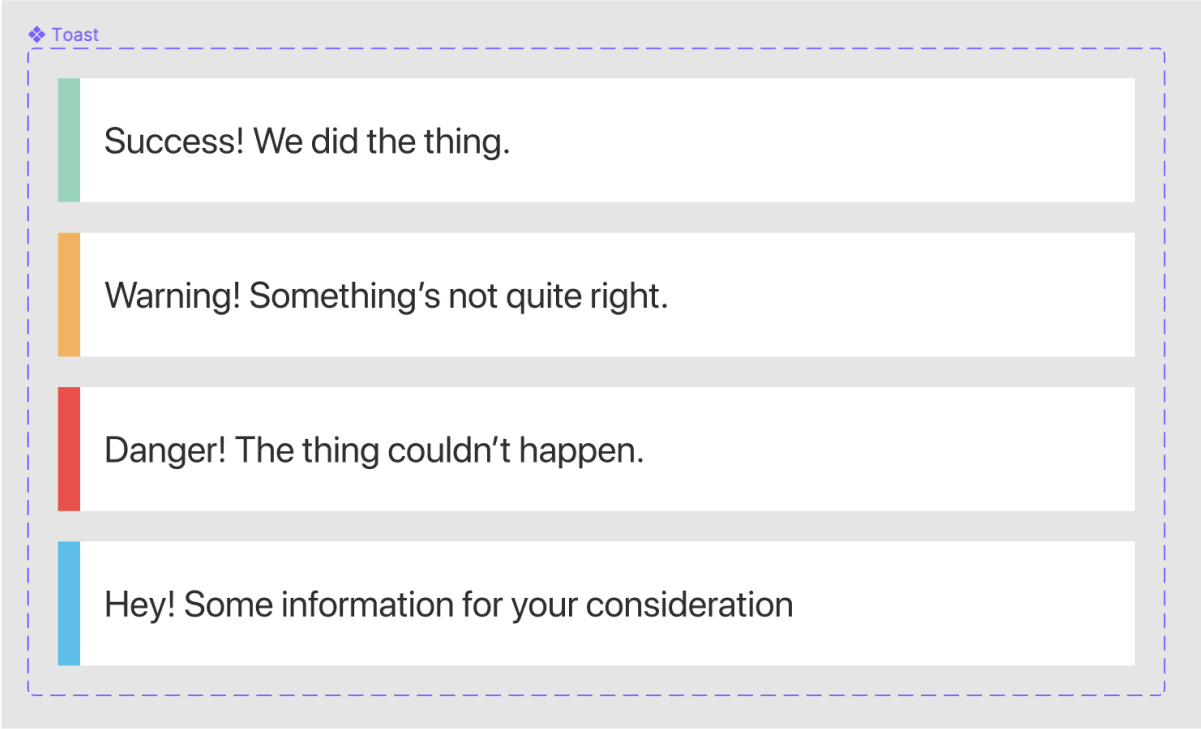The image size is (1201, 729).
Task: Click the "Success! We did the thing." text
Action: pyautogui.click(x=307, y=141)
